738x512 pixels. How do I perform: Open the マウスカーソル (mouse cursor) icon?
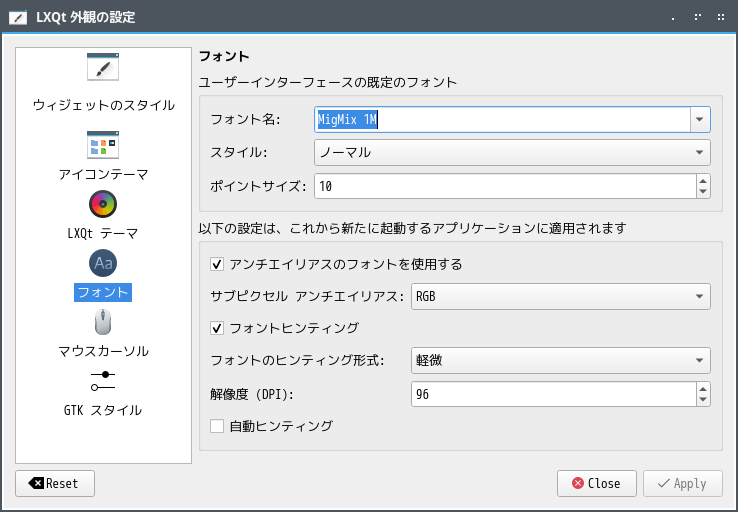point(103,322)
